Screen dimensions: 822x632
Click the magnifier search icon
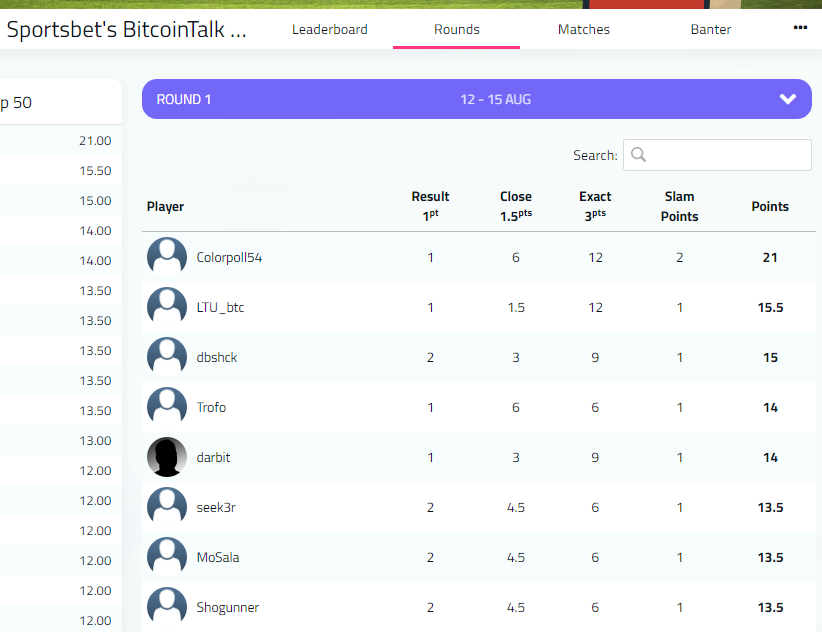point(638,155)
